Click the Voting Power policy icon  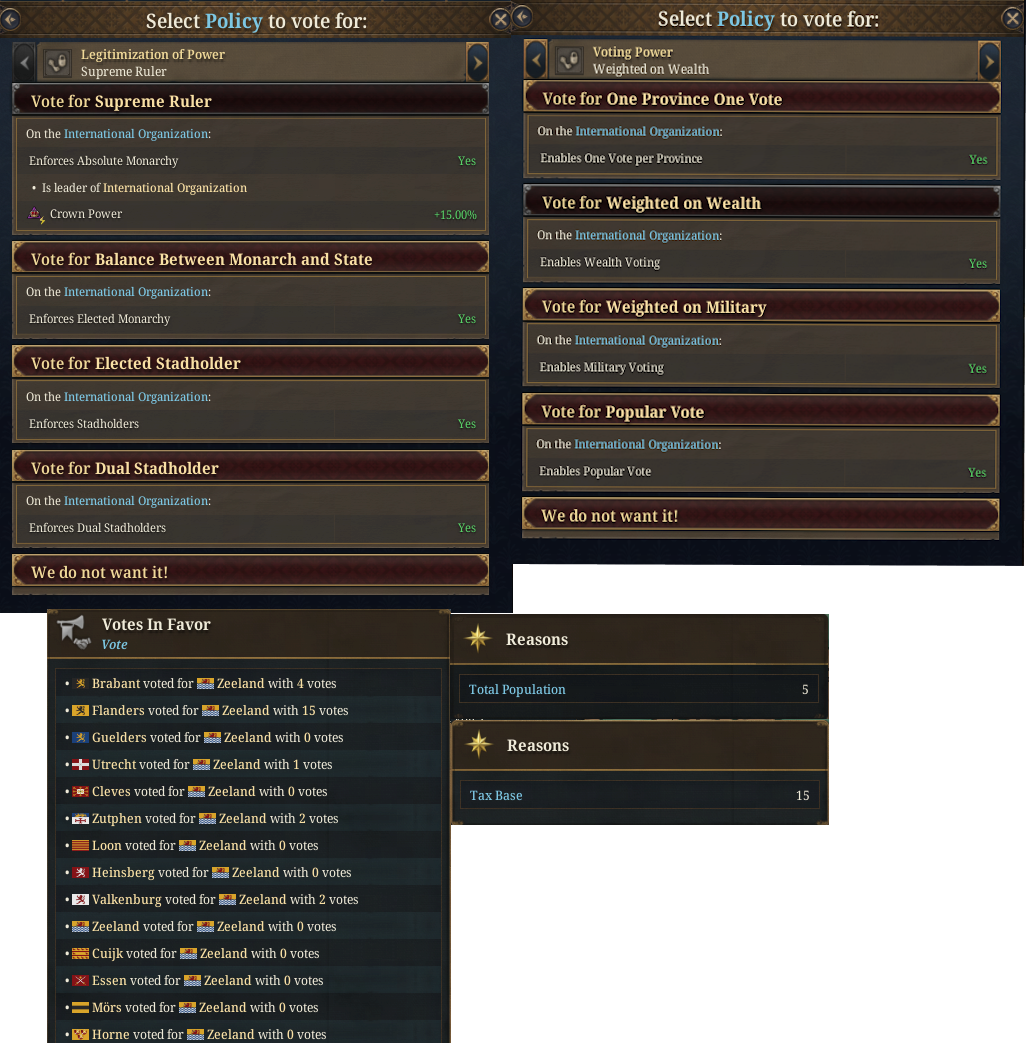[569, 60]
